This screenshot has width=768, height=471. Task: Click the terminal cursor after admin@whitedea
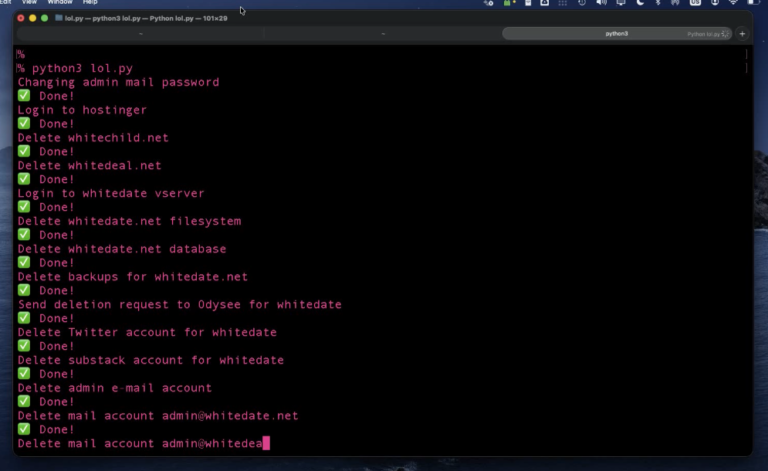tap(266, 443)
